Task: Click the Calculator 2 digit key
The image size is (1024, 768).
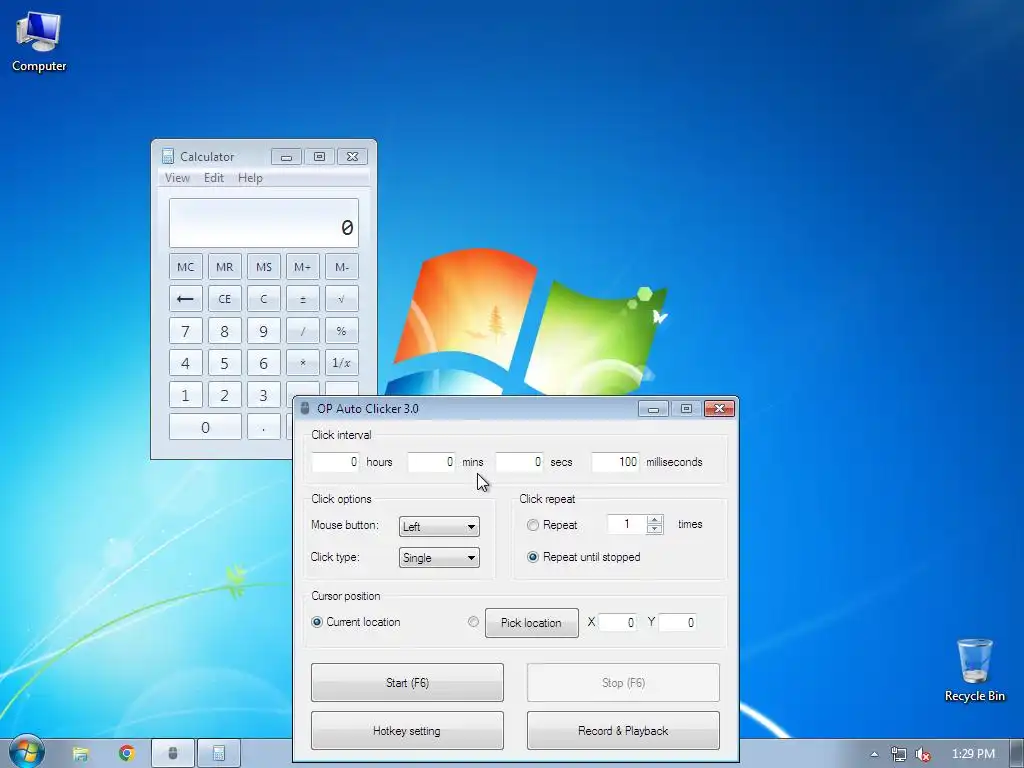Action: [x=225, y=395]
